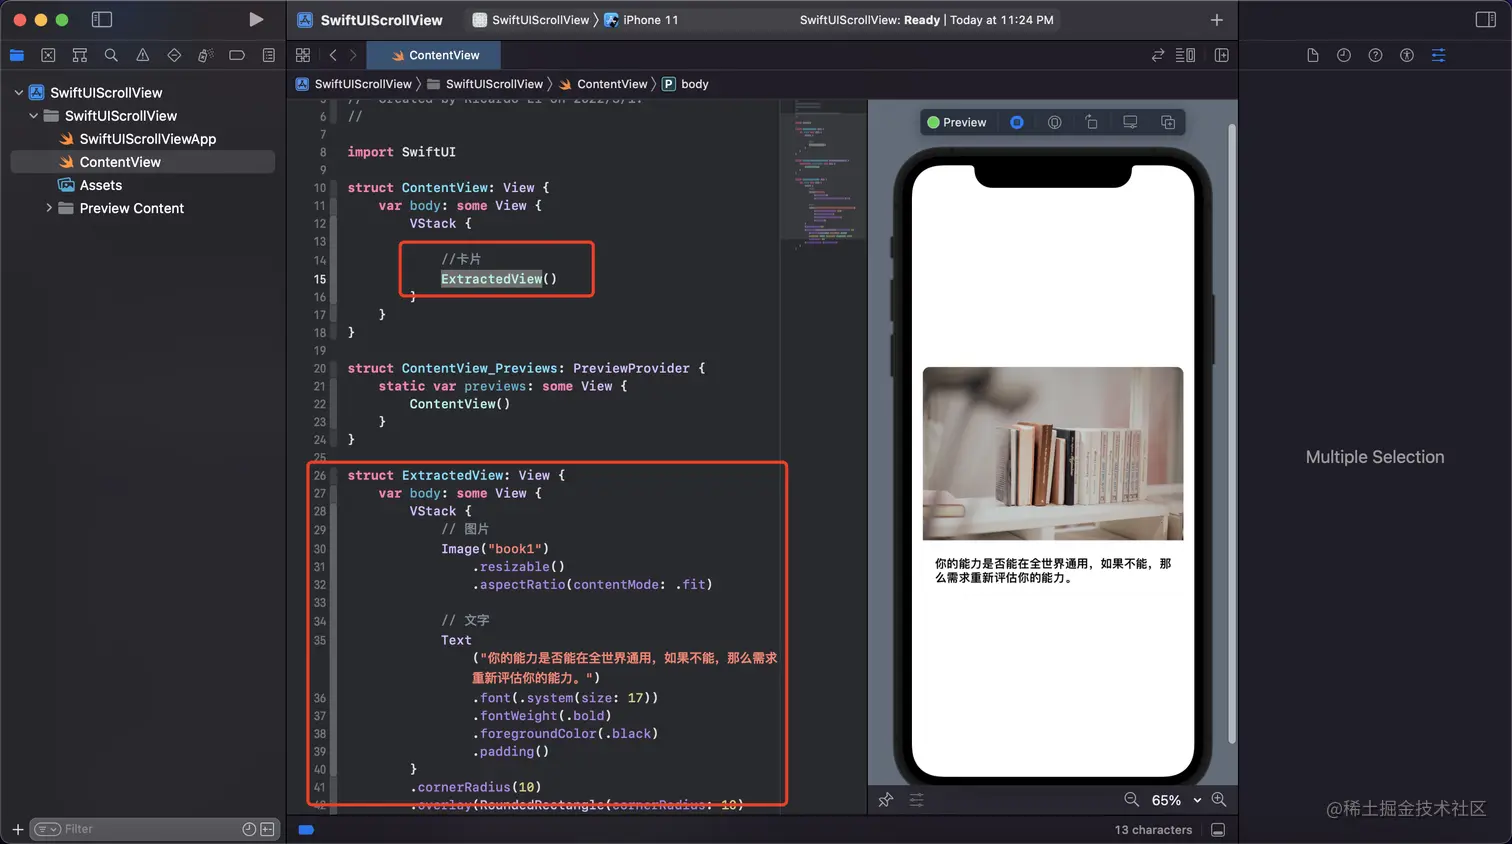Show the History inspector
The height and width of the screenshot is (844, 1512).
point(1344,55)
